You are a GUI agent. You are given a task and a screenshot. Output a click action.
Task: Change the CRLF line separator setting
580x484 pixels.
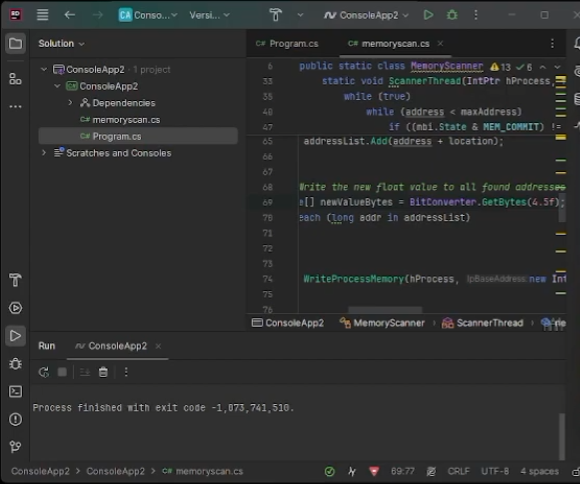tap(458, 471)
